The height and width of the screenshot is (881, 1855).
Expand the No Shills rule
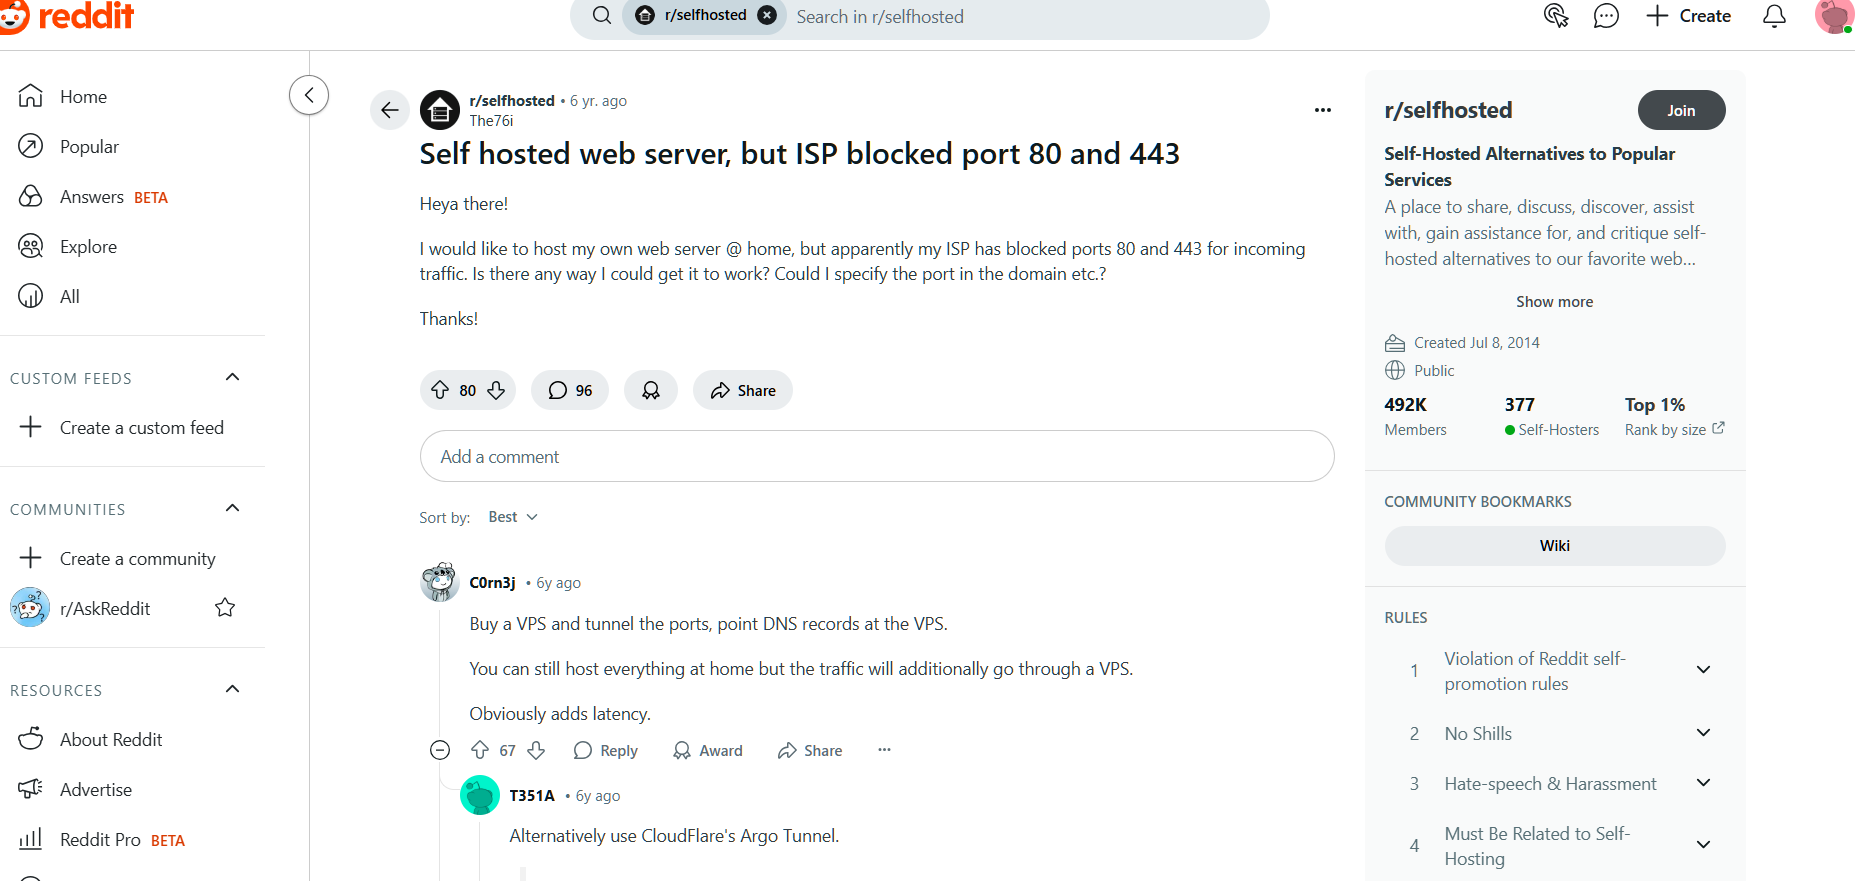click(x=1704, y=733)
